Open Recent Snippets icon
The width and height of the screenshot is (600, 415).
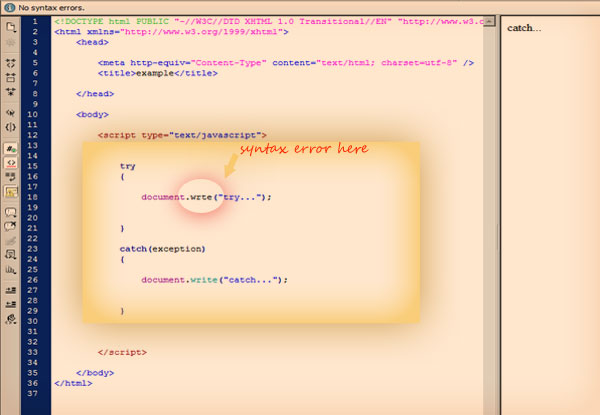(11, 255)
